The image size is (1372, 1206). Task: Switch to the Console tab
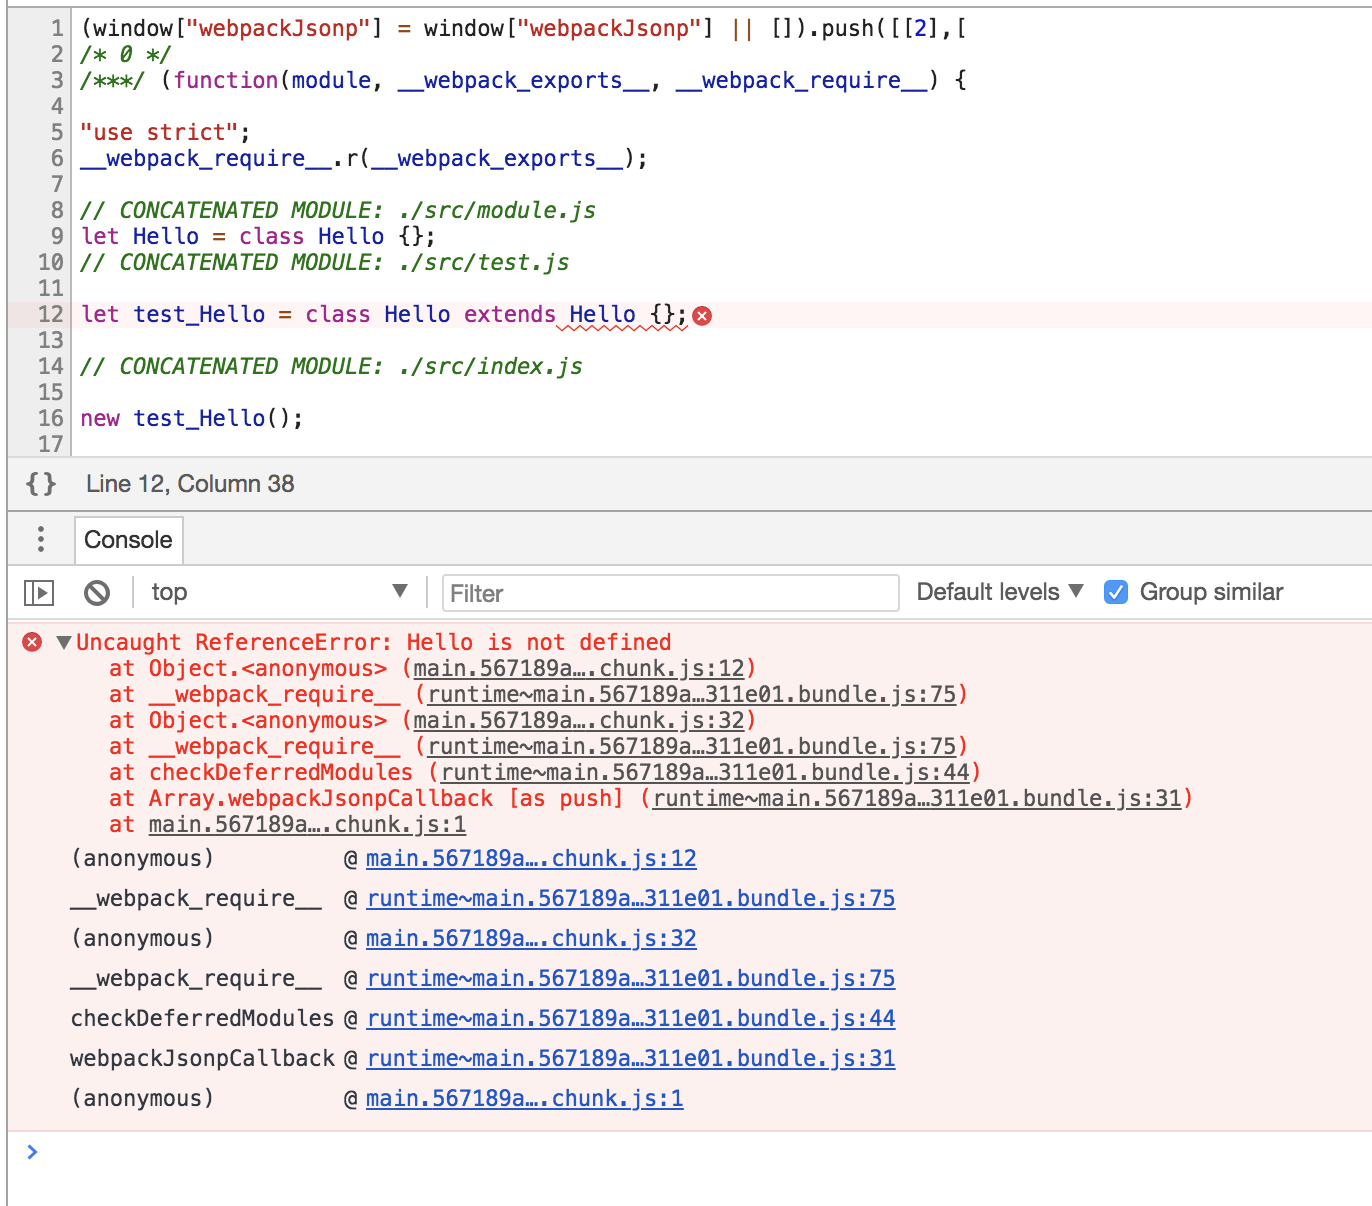point(128,540)
